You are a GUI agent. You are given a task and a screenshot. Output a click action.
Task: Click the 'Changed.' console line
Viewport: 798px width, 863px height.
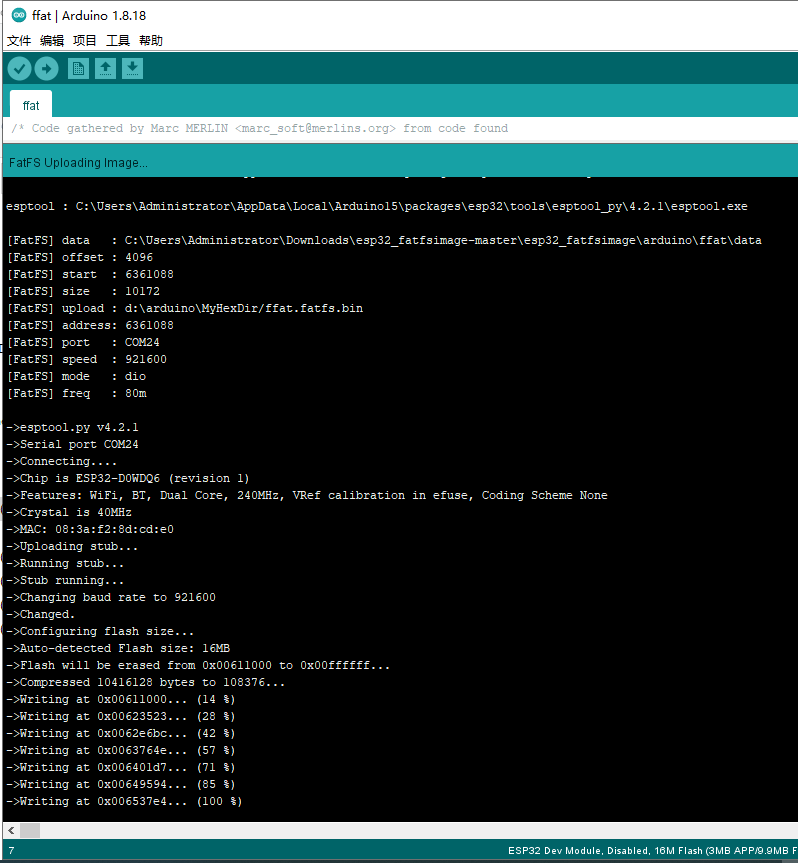[x=40, y=615]
